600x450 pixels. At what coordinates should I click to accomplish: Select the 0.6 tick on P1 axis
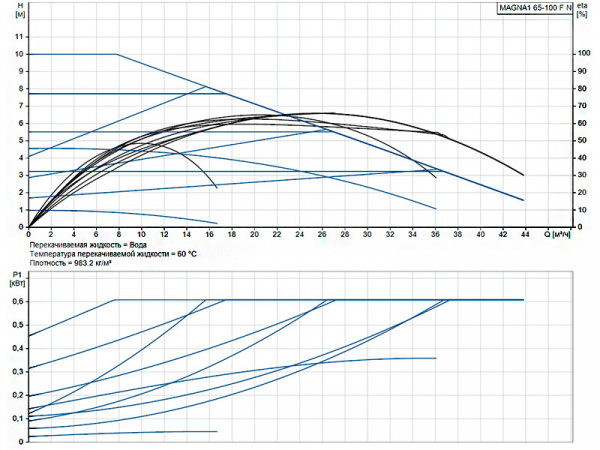[17, 300]
